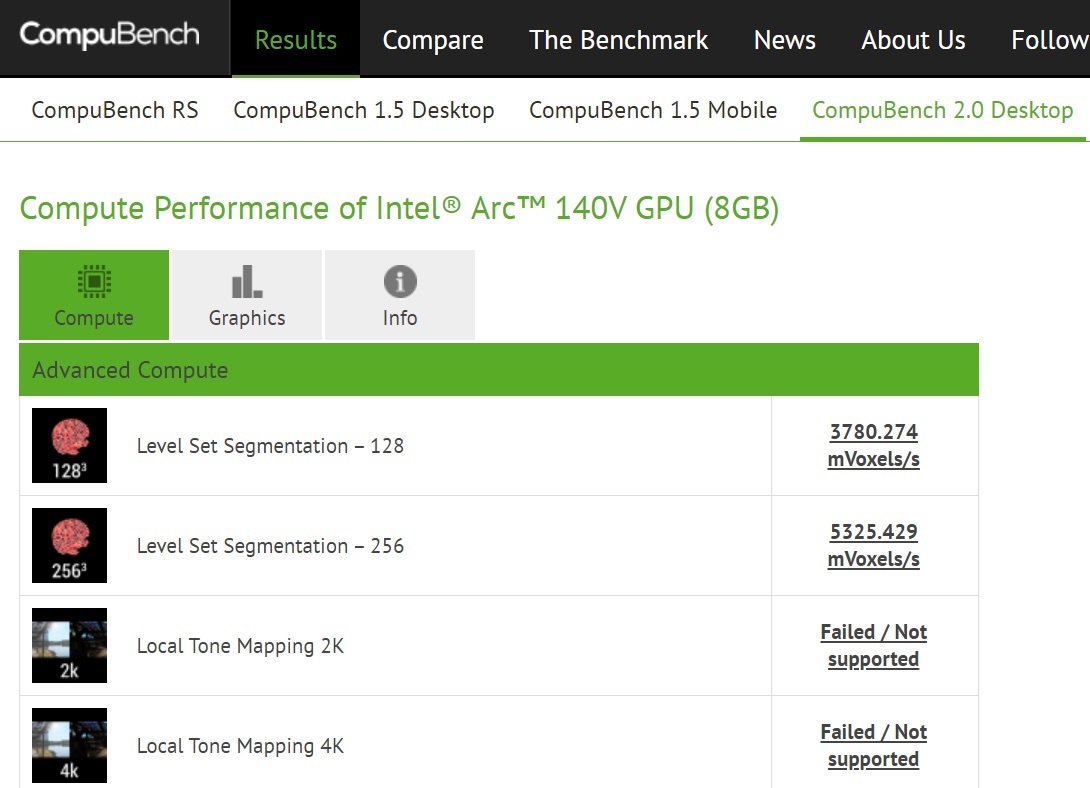Open the Results menu item
1090x788 pixels.
295,40
